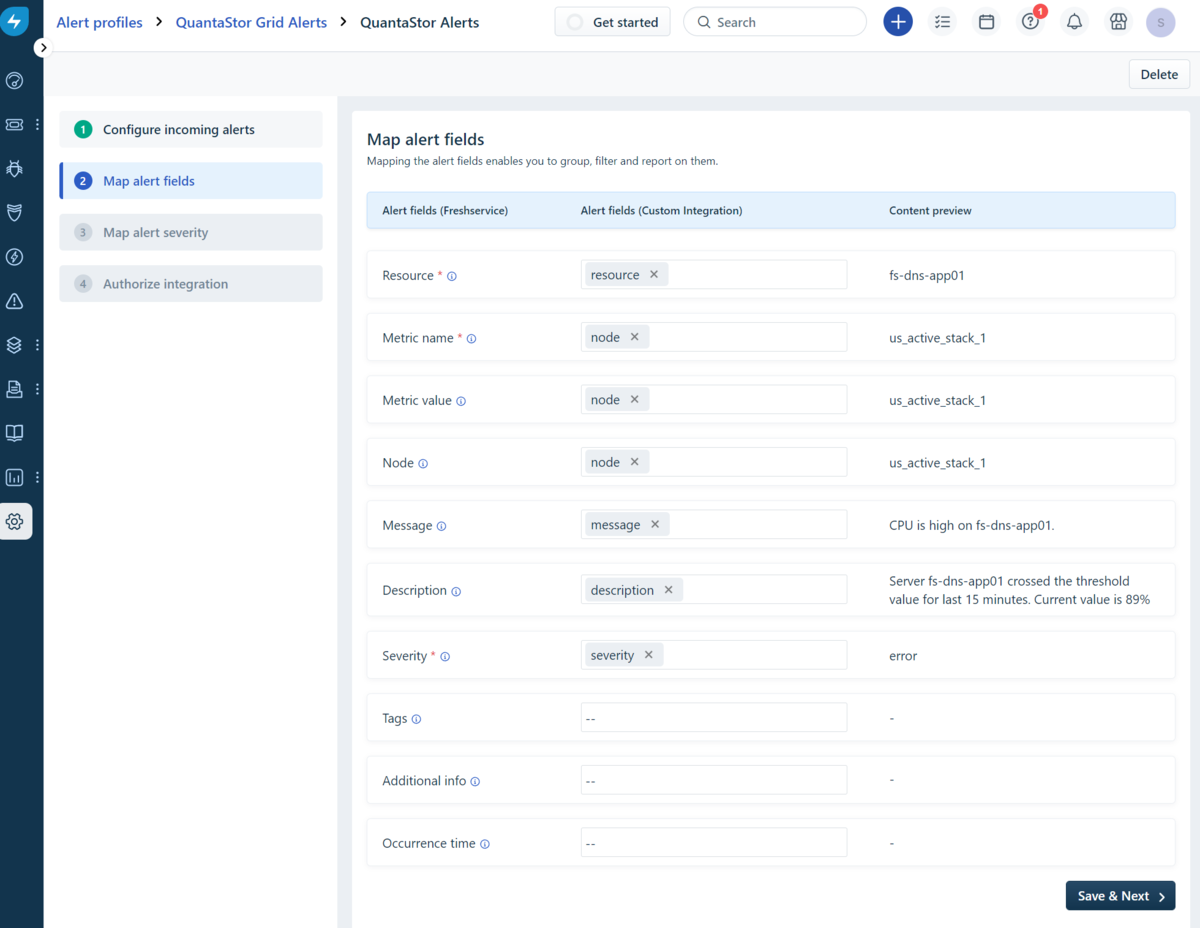
Task: Open the Dashboard gauge icon in sidebar
Action: pyautogui.click(x=15, y=81)
